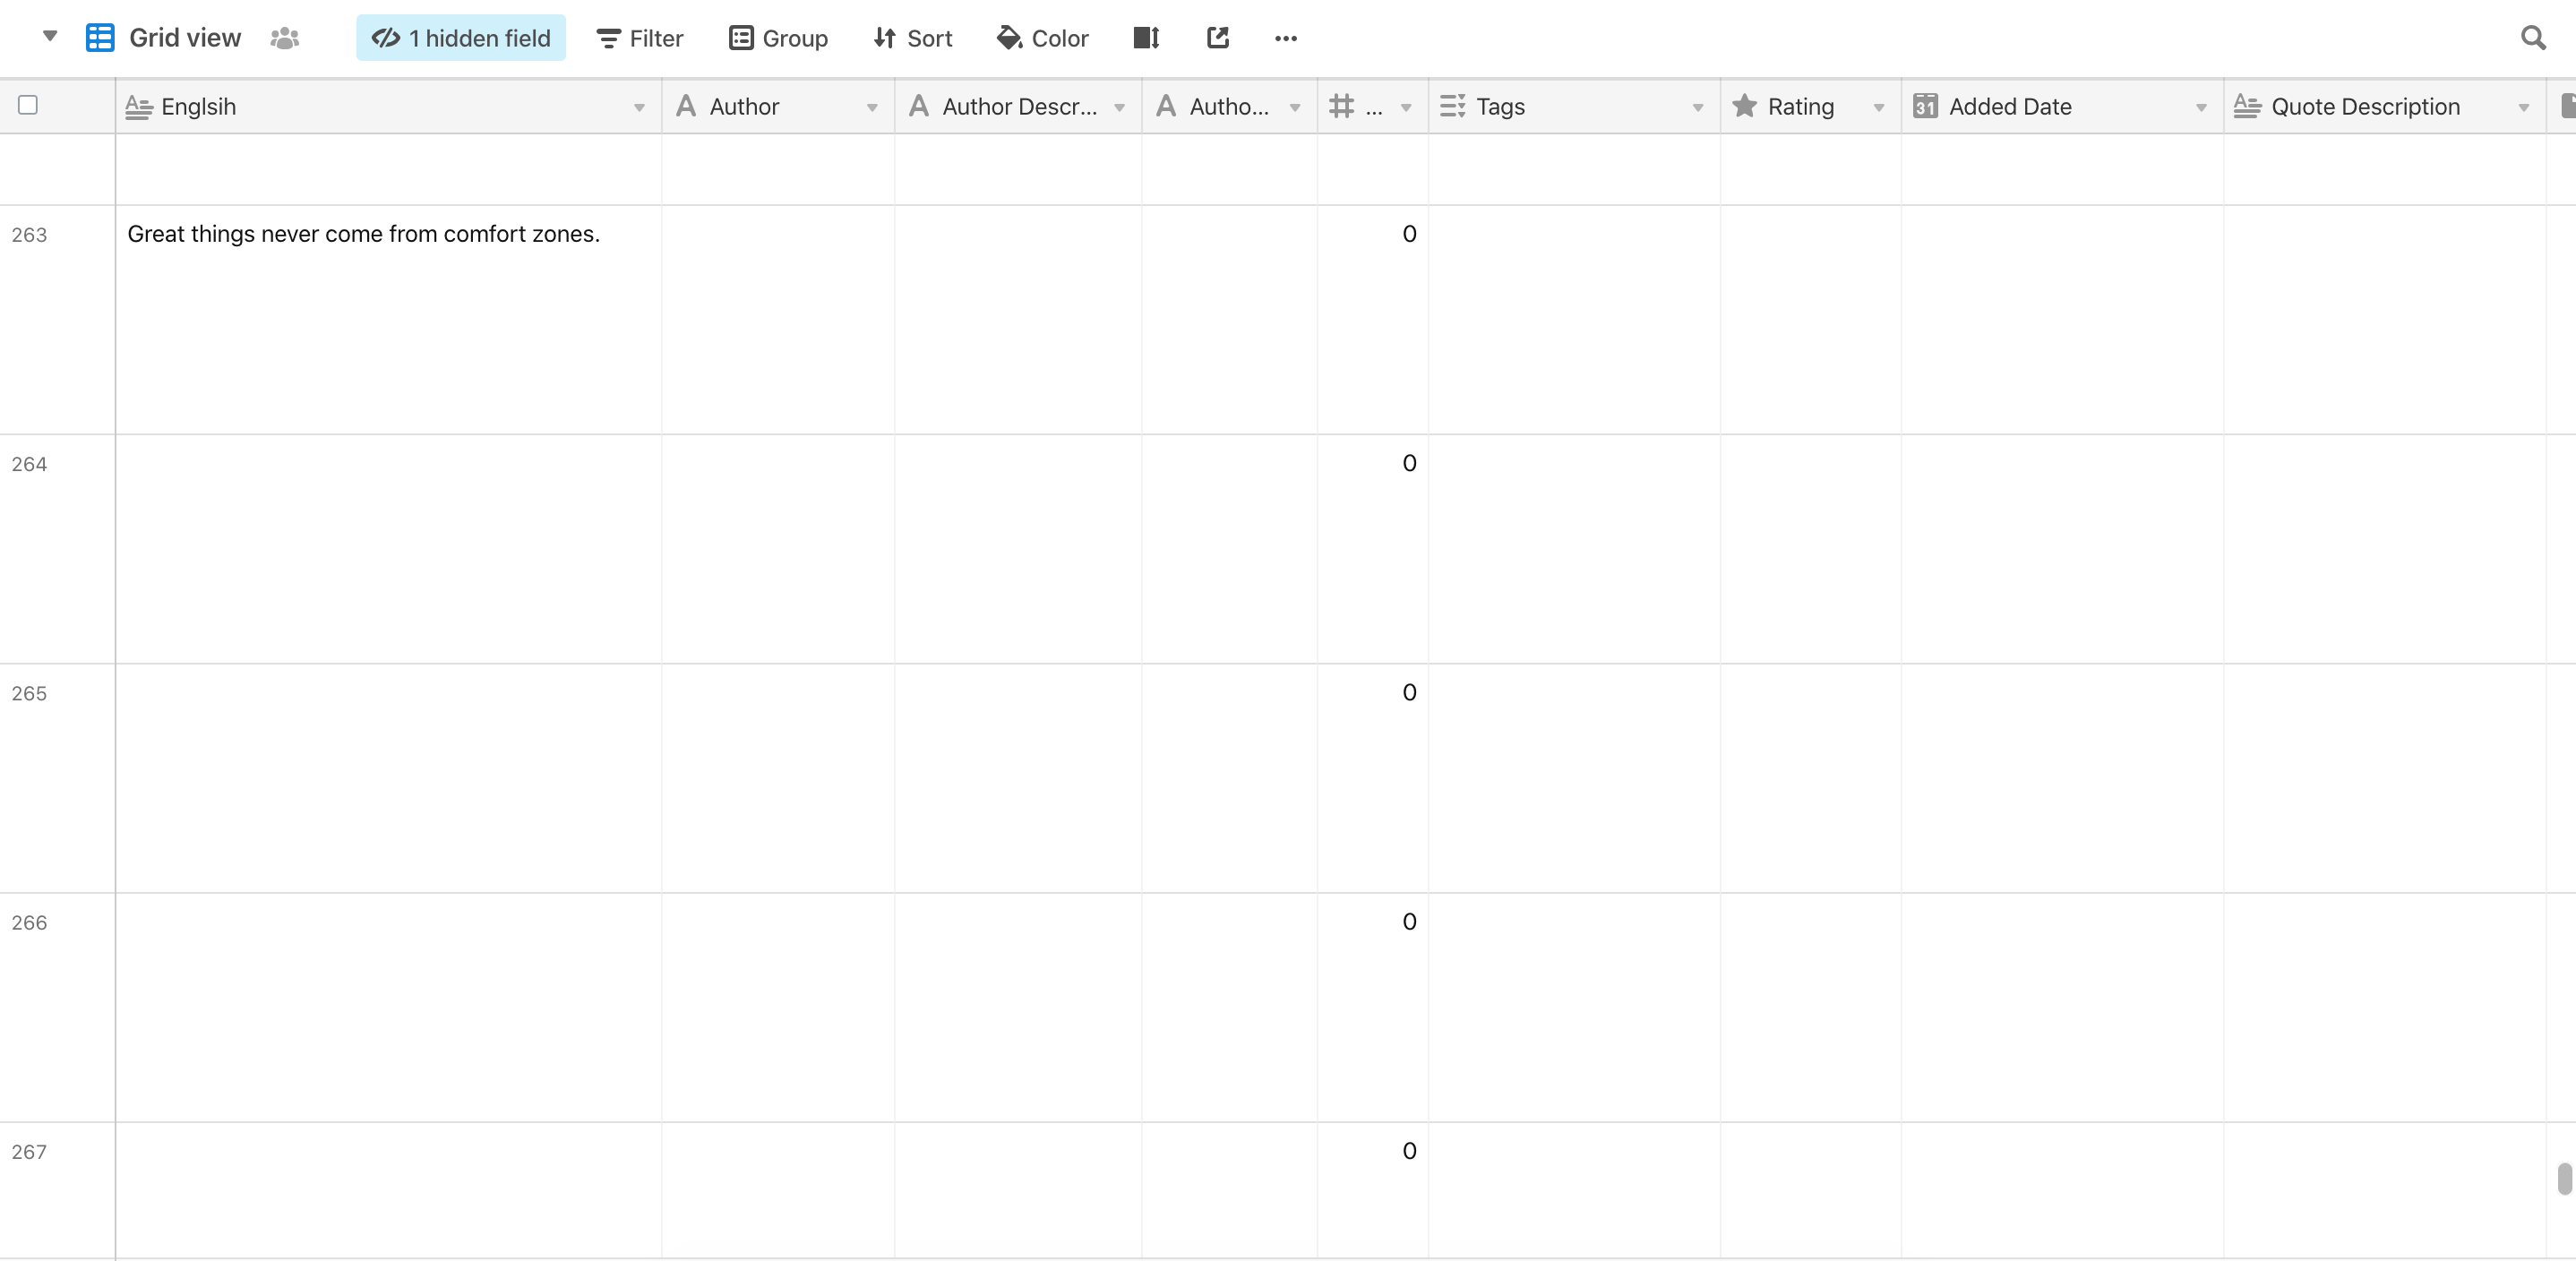The image size is (2576, 1261).
Task: Click the Grid view table icon
Action: coord(100,38)
